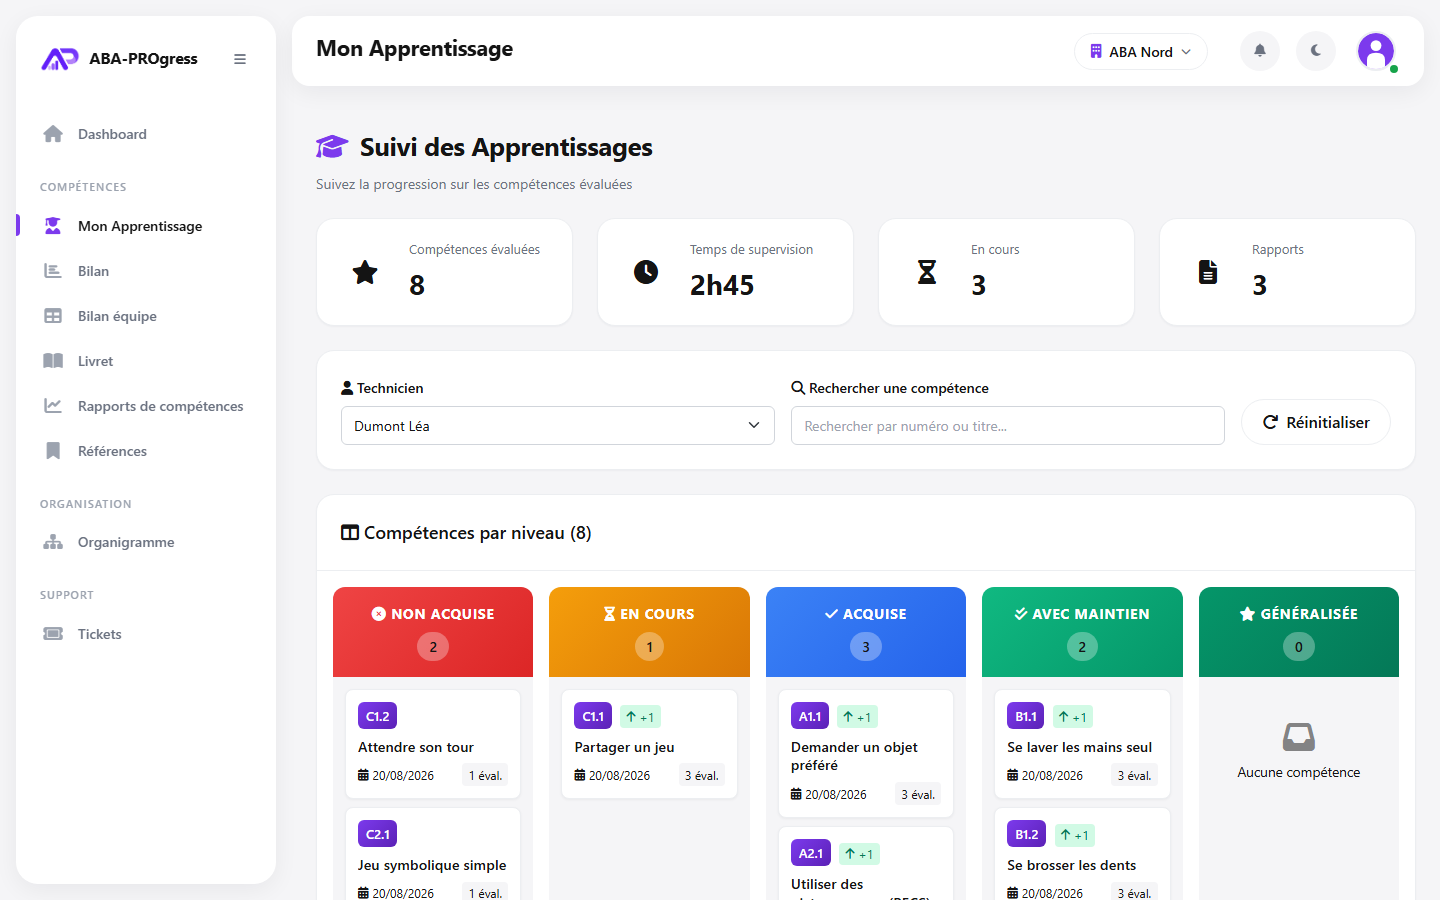This screenshot has height=900, width=1440.
Task: Click 1 éval. on Attendre son tour
Action: [486, 775]
